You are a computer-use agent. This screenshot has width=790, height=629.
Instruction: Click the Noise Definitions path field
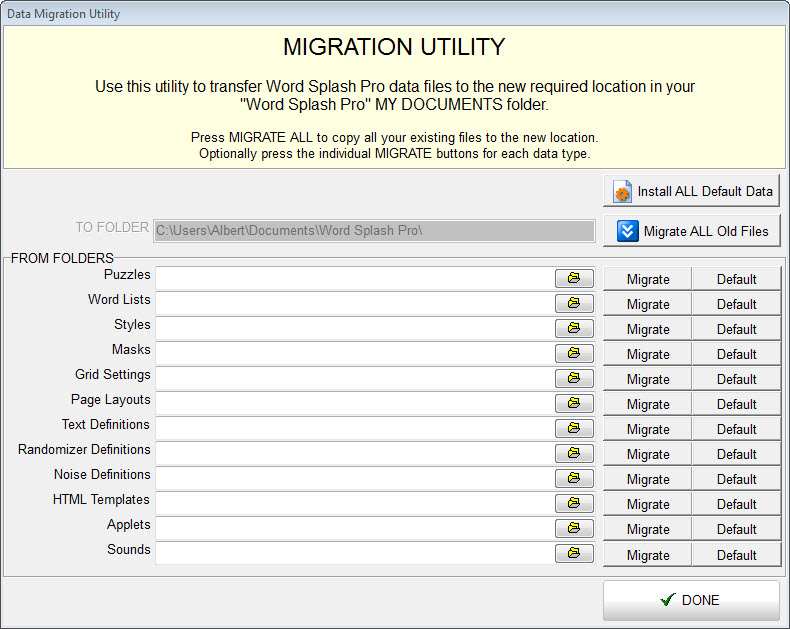pos(355,478)
